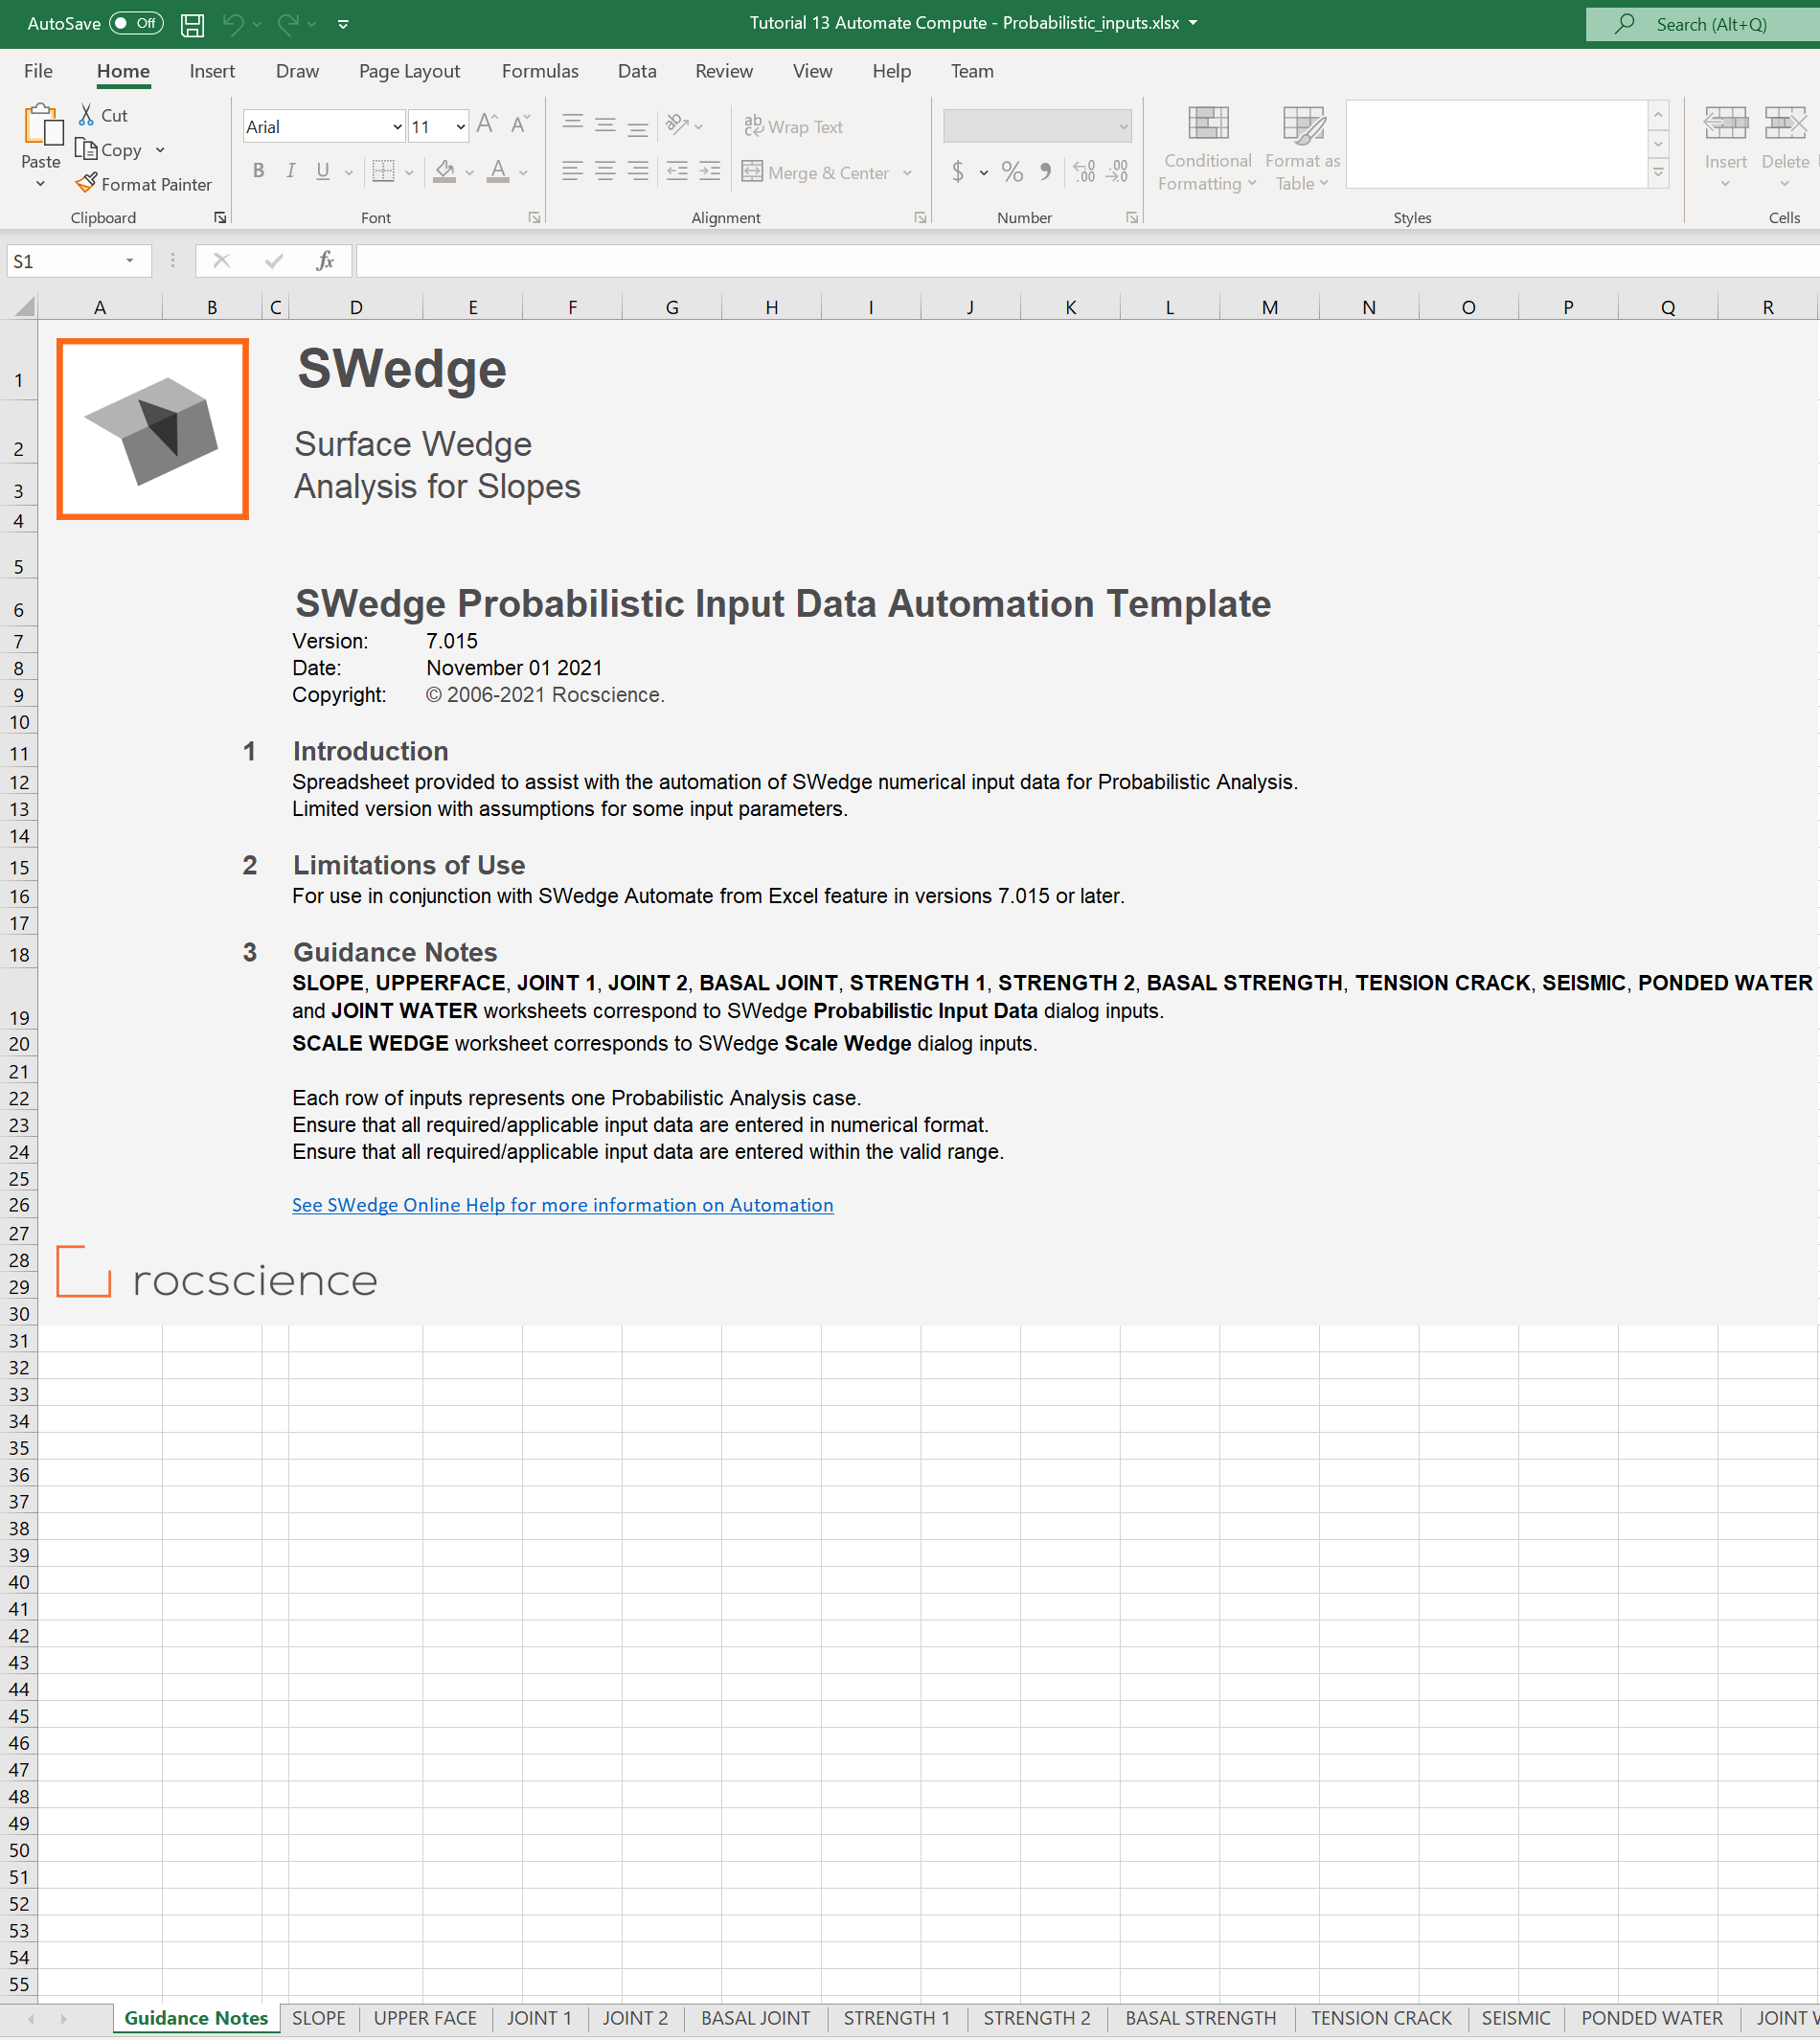Click the Middle Align icon

[x=605, y=124]
